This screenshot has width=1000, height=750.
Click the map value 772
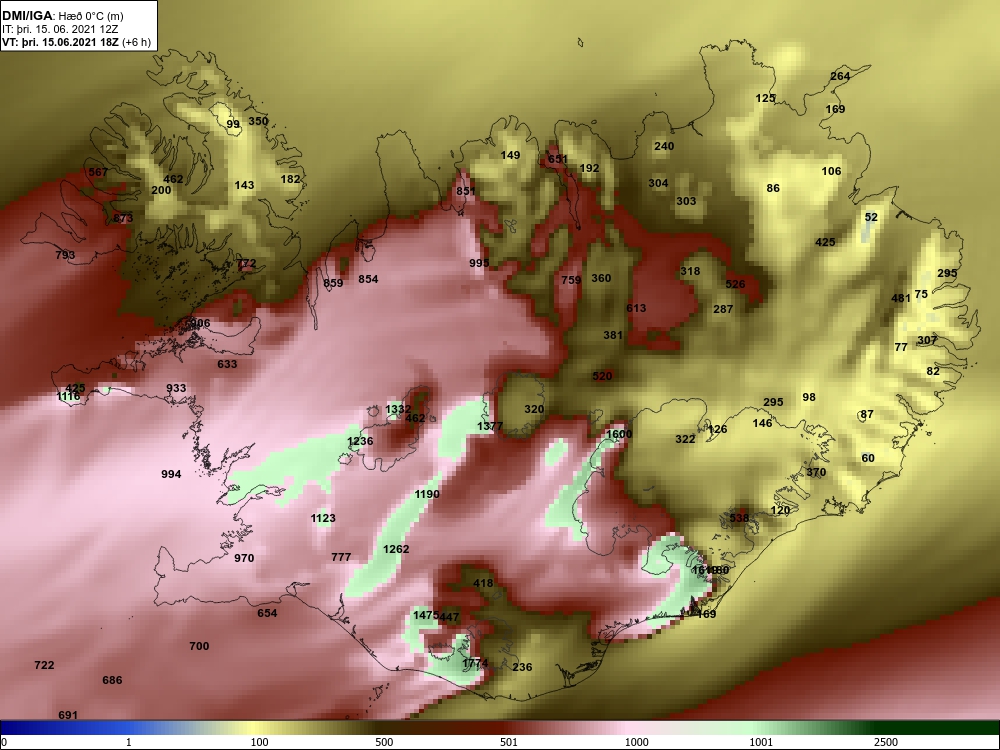246,263
